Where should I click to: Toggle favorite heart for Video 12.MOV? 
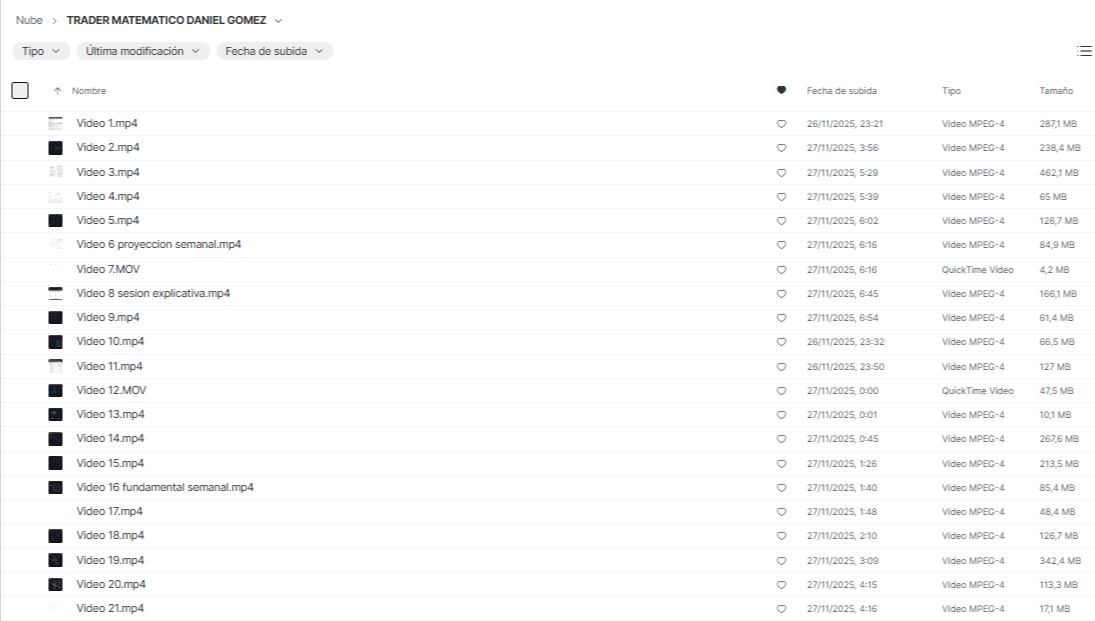pos(781,391)
